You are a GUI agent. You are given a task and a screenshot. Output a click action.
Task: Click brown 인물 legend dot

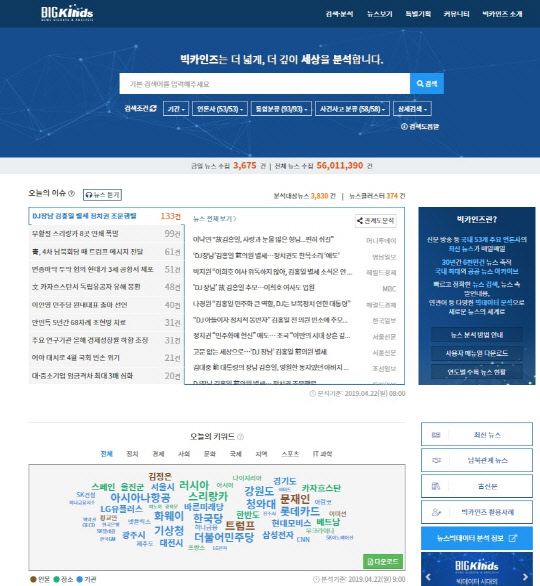pos(33,579)
